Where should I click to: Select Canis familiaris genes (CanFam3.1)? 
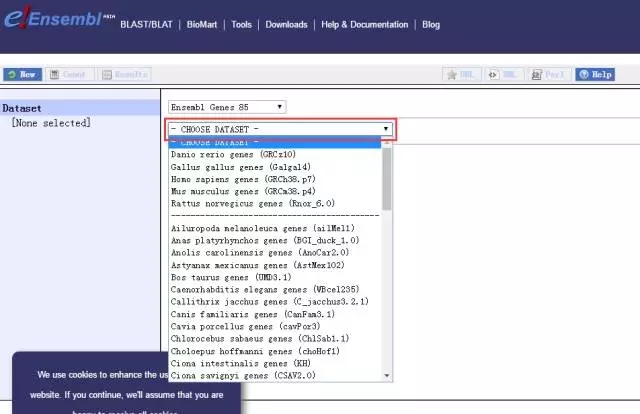point(274,314)
